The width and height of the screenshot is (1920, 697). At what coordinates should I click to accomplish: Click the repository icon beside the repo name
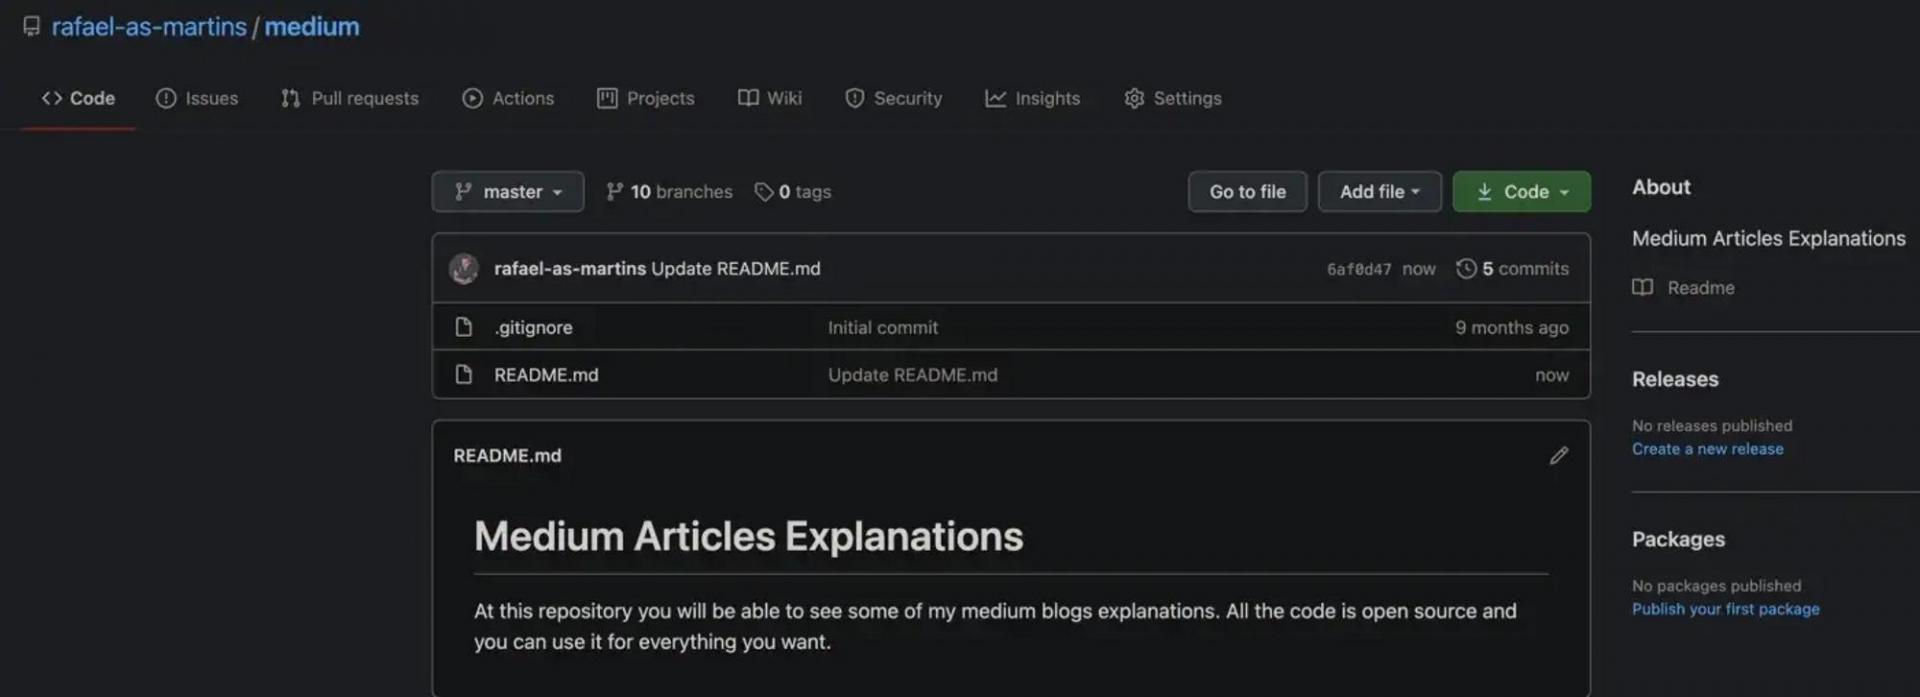(32, 26)
